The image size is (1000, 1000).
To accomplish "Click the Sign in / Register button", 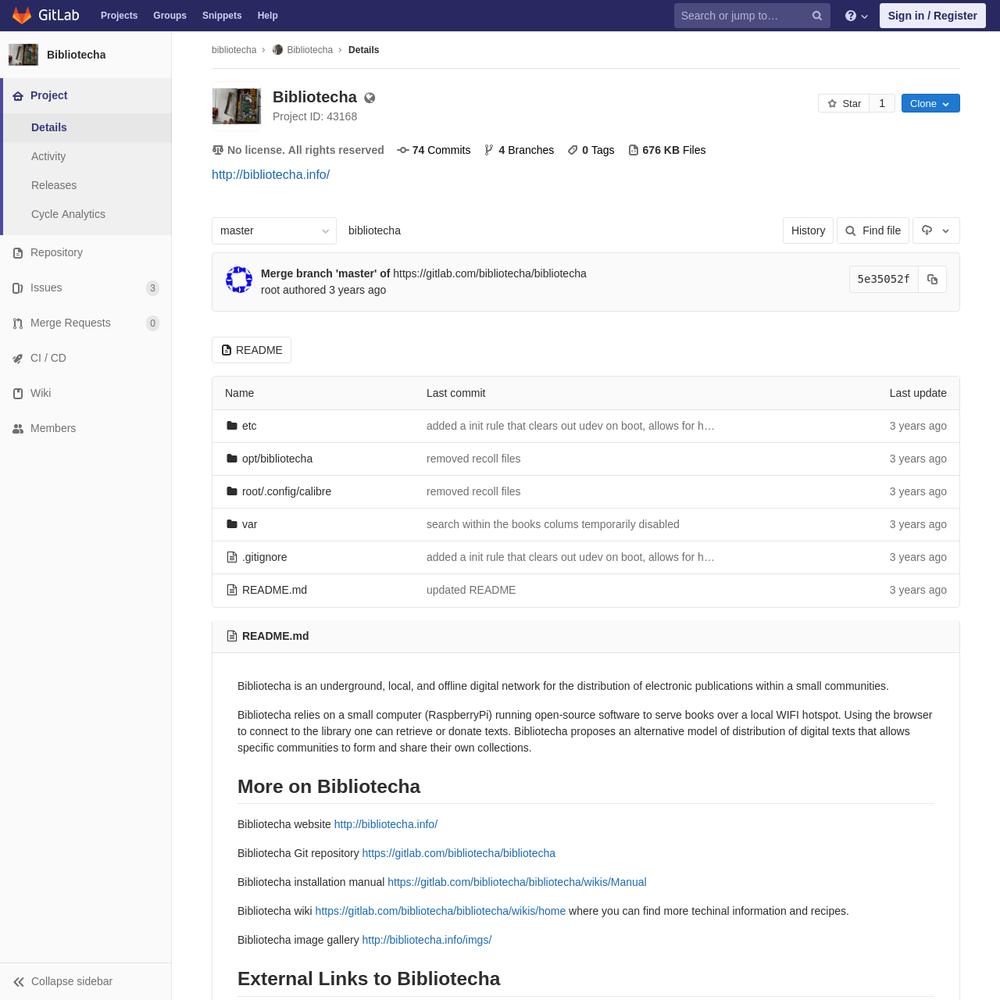I will tap(932, 16).
